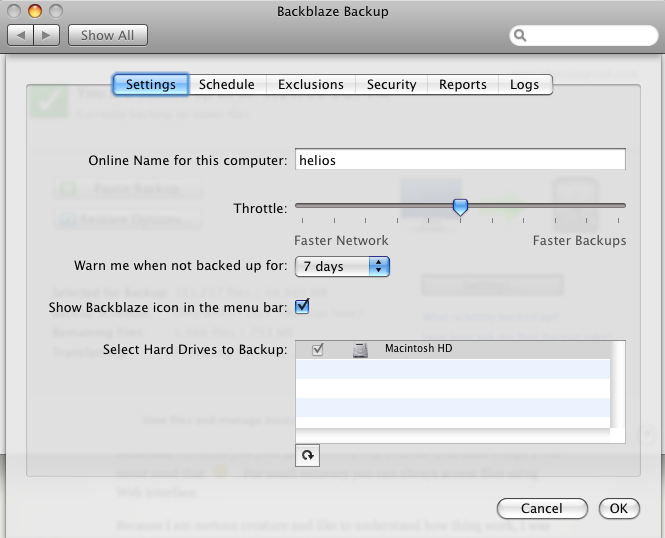The height and width of the screenshot is (538, 665).
Task: View the Reports tab
Action: [x=463, y=84]
